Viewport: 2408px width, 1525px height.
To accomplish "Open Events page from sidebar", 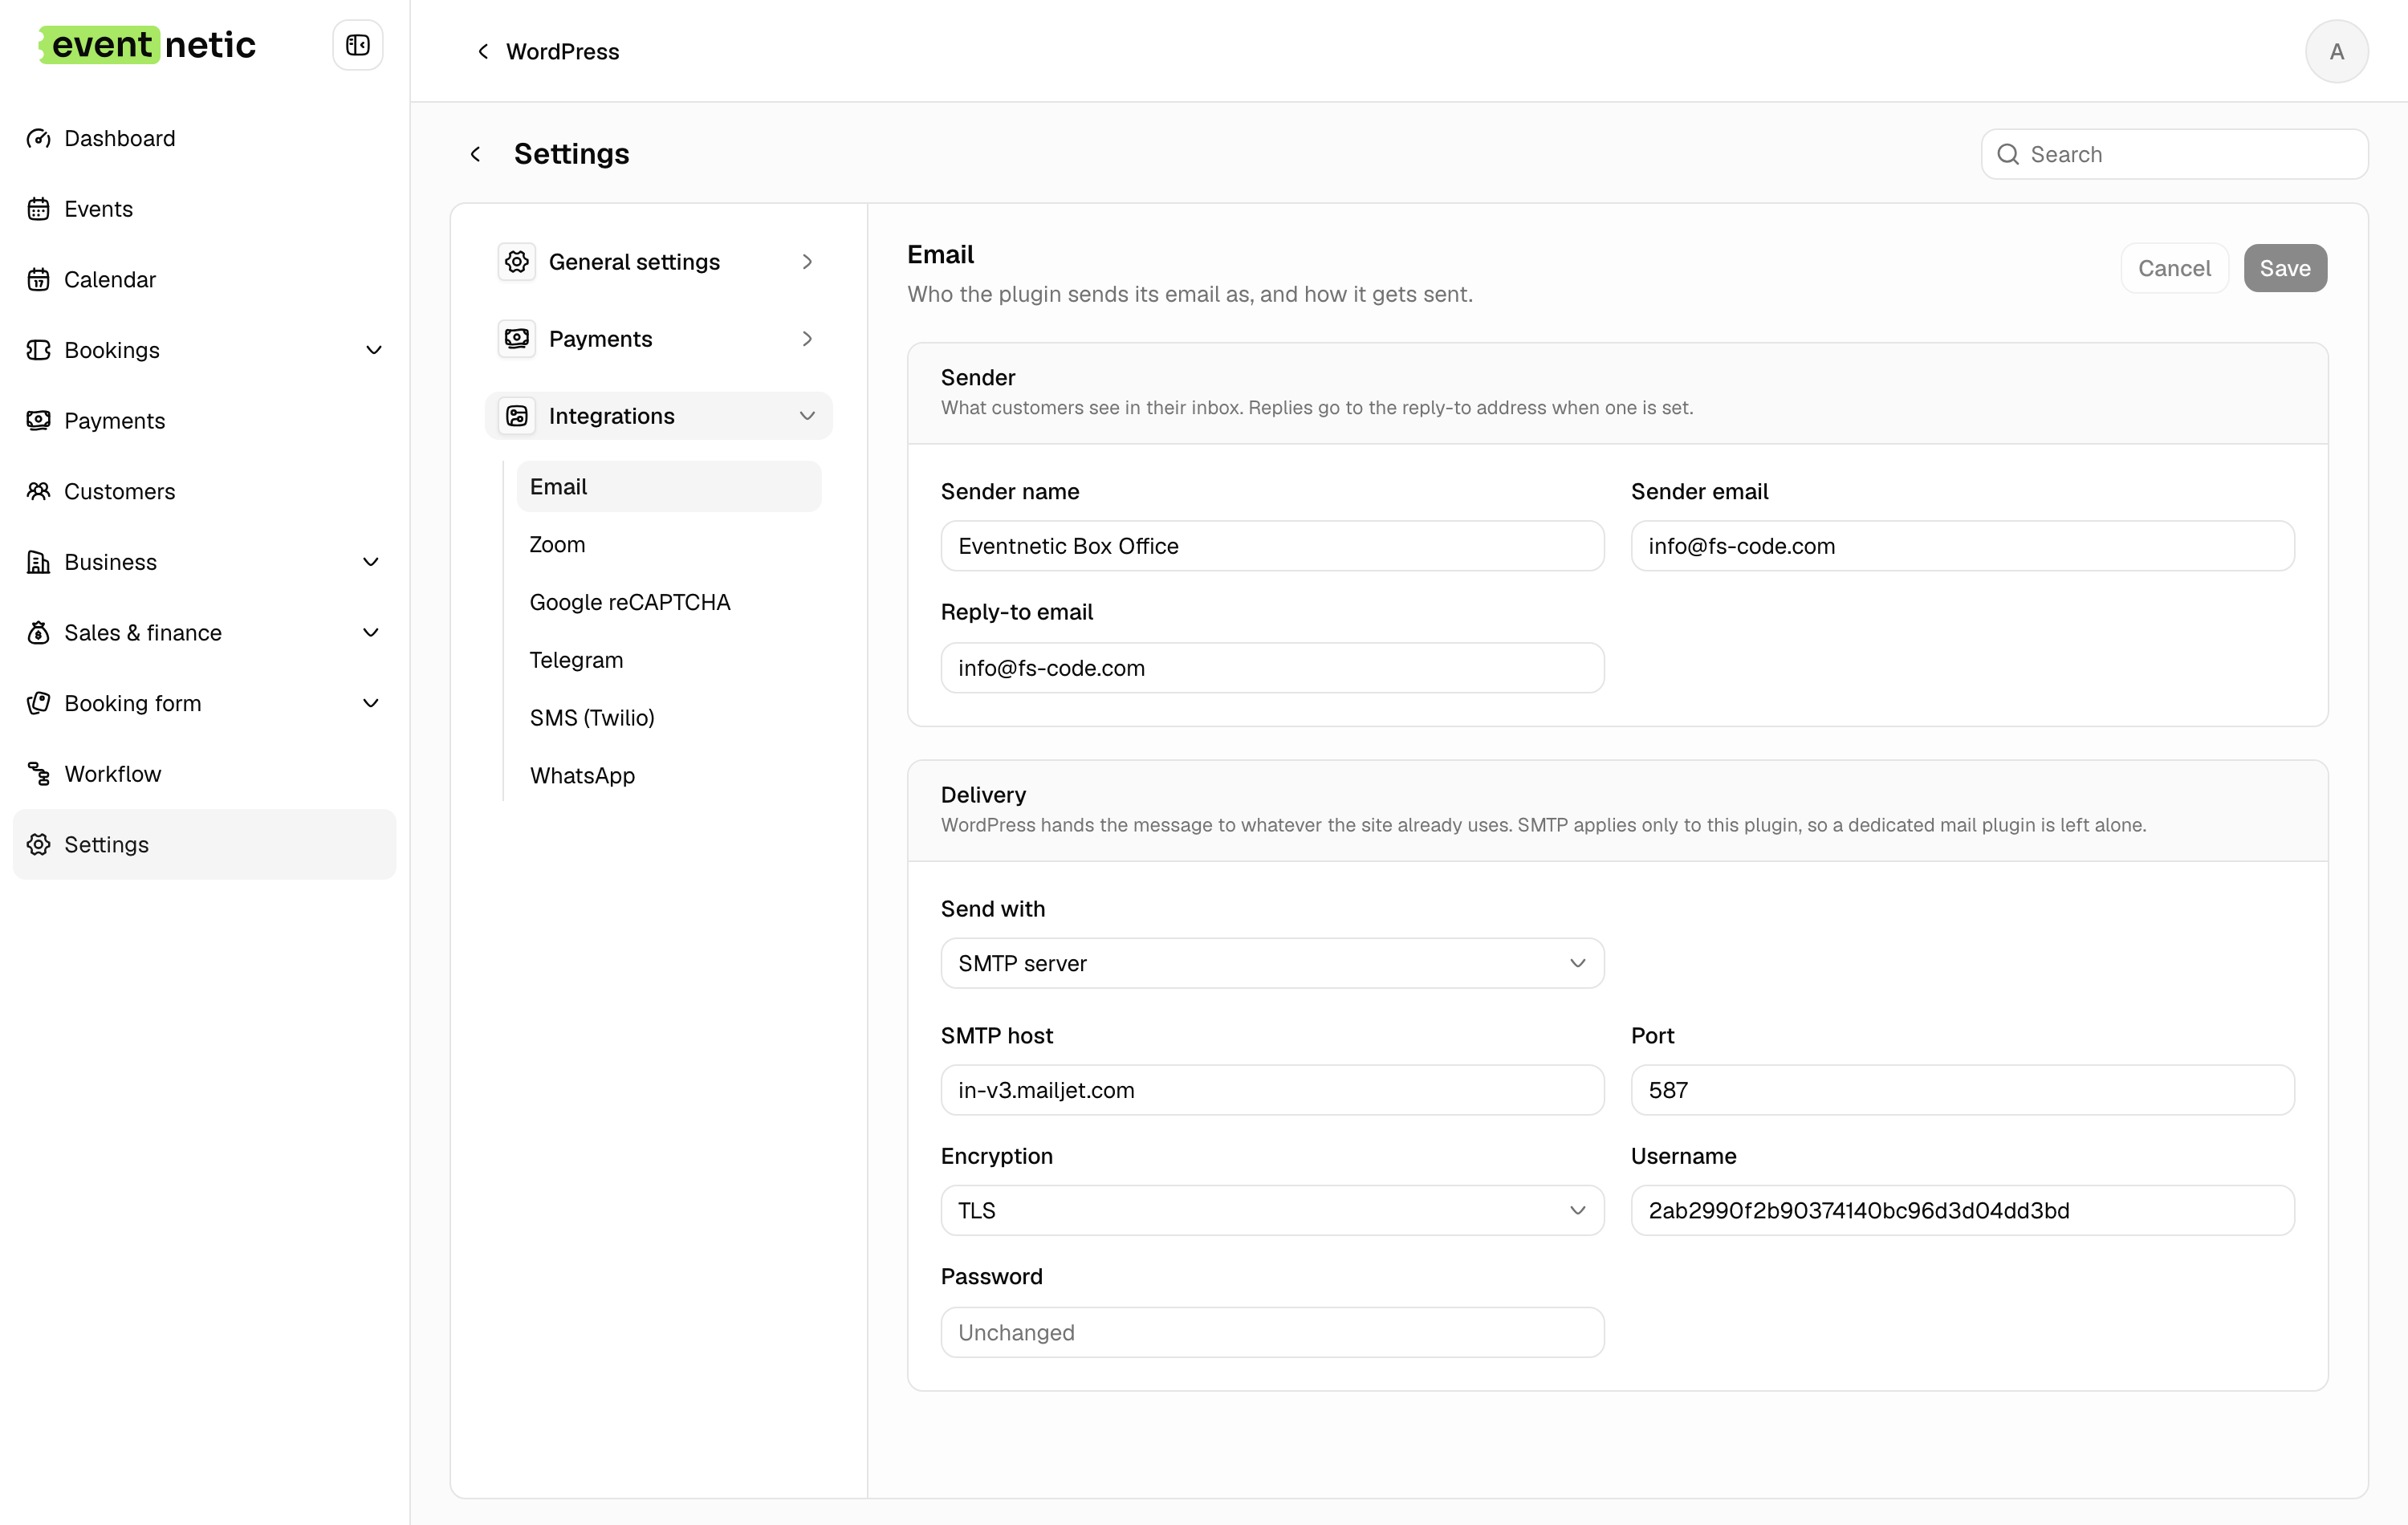I will tap(204, 209).
